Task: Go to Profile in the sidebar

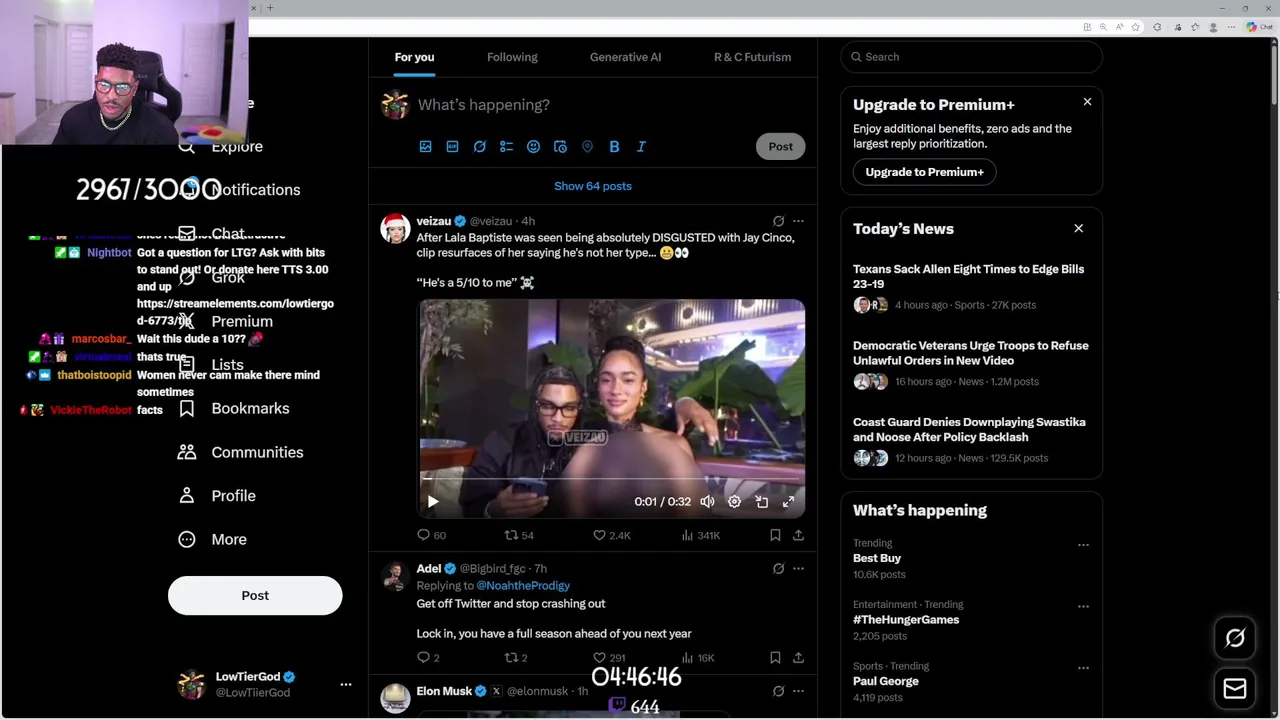Action: click(x=217, y=496)
